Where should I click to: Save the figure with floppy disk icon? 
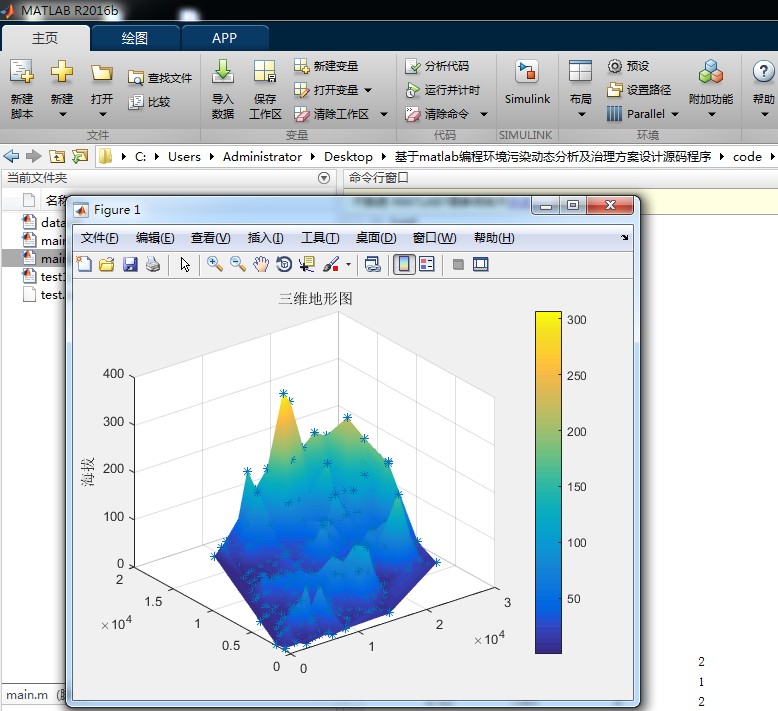coord(130,264)
